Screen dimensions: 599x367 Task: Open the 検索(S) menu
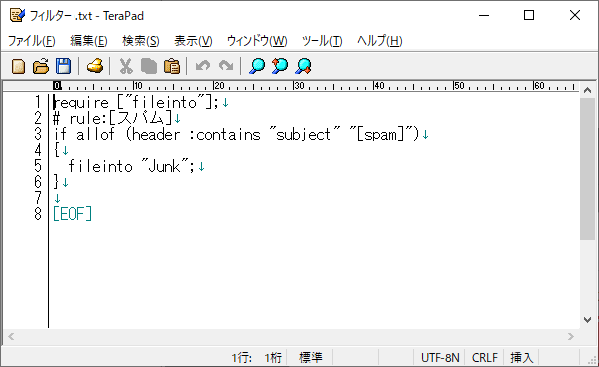[141, 41]
